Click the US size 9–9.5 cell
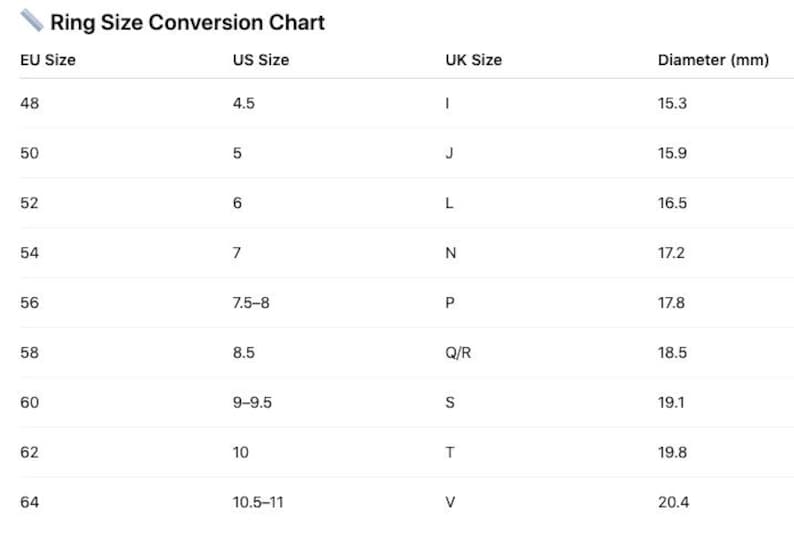 [x=252, y=403]
